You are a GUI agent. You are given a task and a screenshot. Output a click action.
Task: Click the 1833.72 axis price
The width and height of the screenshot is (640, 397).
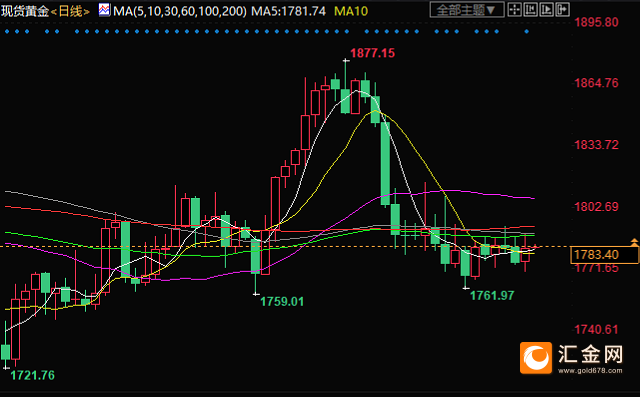tap(596, 145)
